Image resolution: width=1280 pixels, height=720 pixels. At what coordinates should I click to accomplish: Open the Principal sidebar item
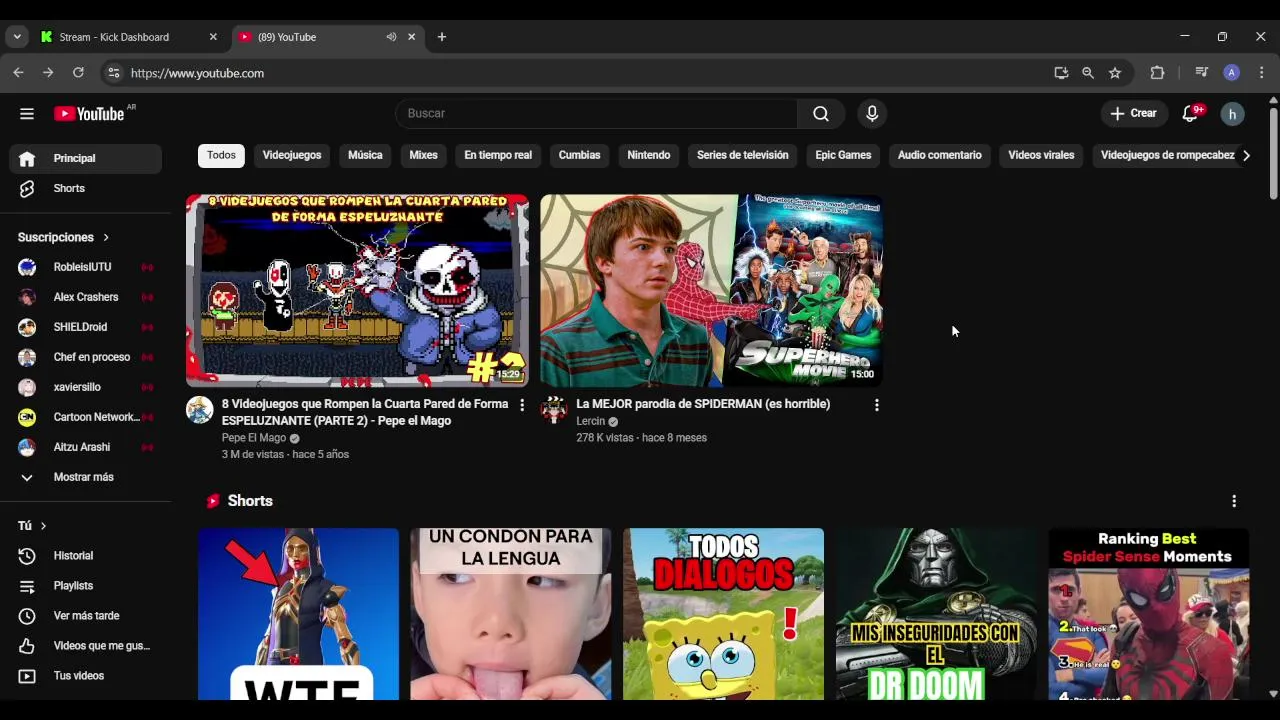(x=85, y=158)
